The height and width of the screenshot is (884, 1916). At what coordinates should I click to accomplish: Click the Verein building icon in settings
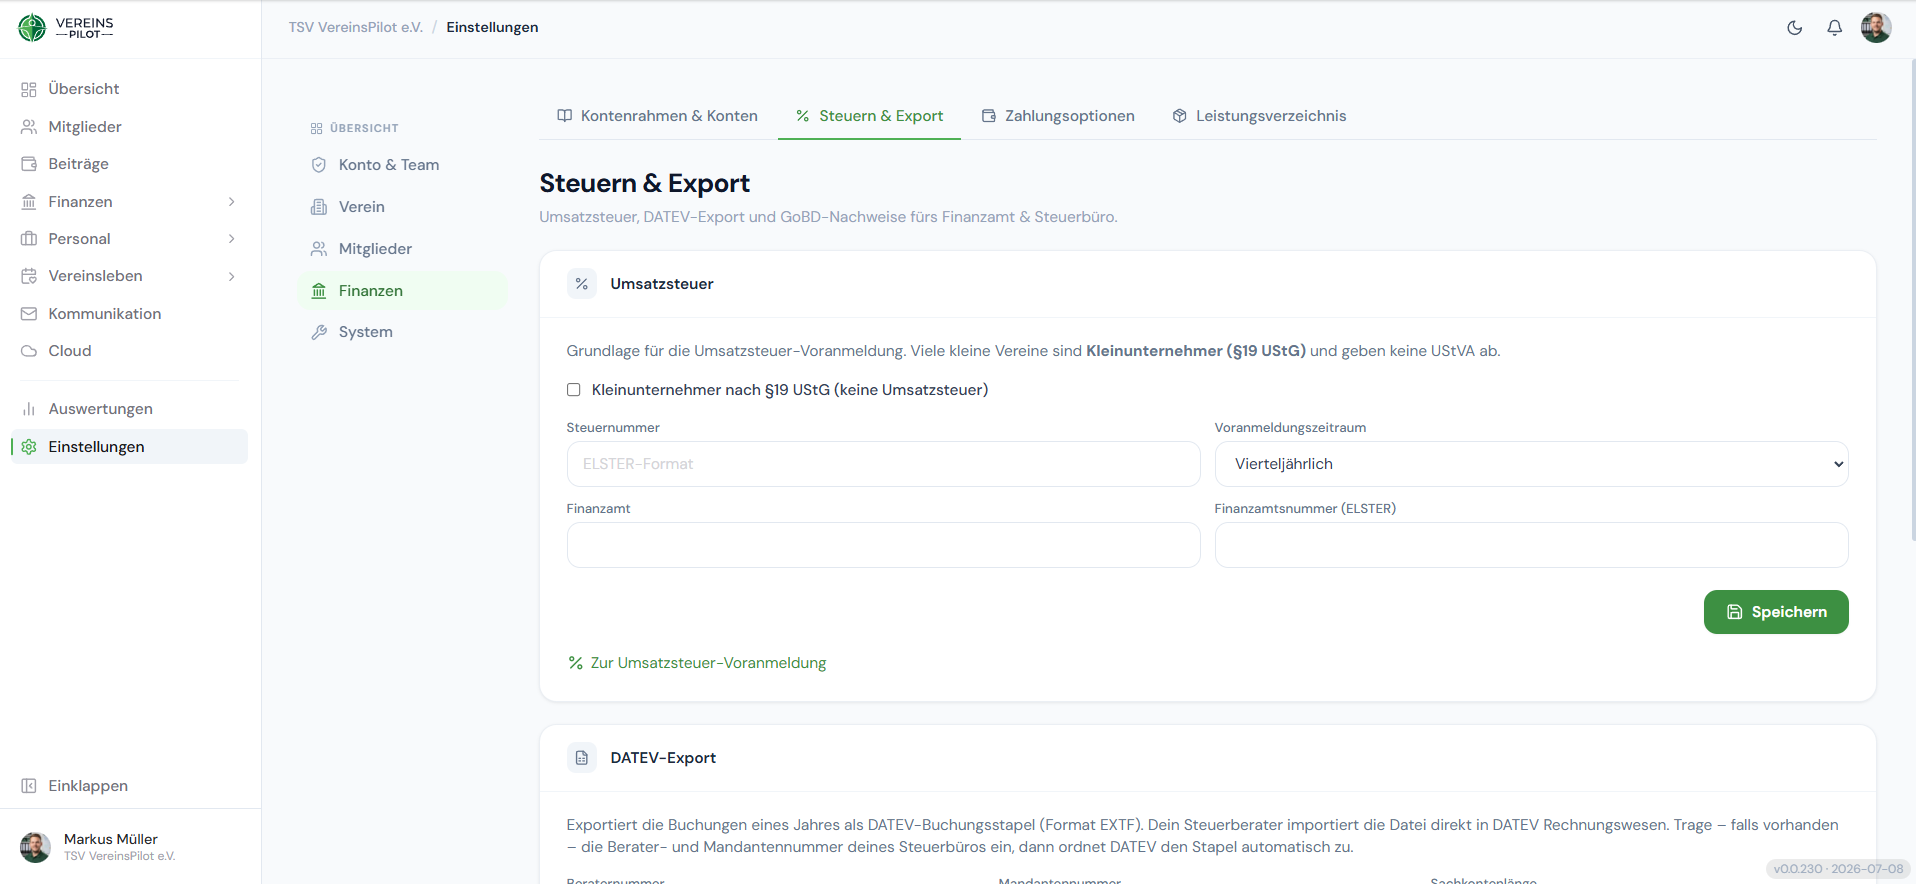coord(319,207)
